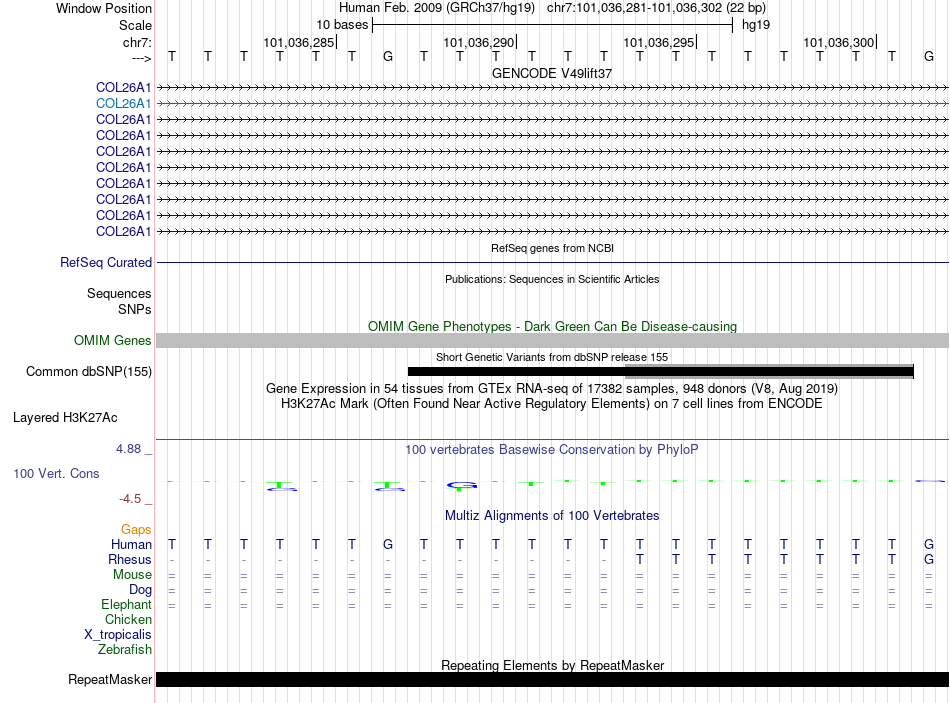Select the Human alignment row label

pos(131,544)
